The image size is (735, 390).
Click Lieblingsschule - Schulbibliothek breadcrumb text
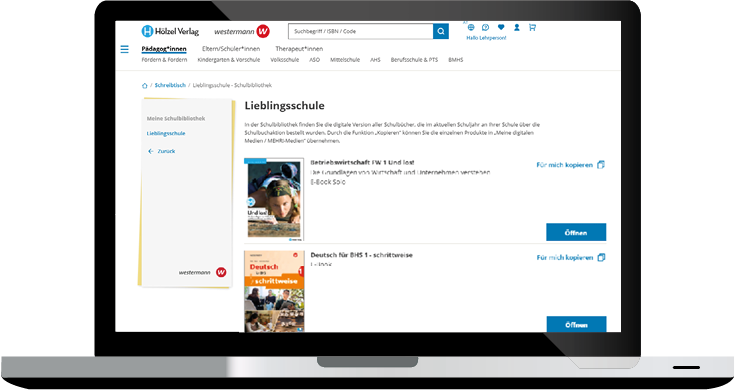coord(232,85)
